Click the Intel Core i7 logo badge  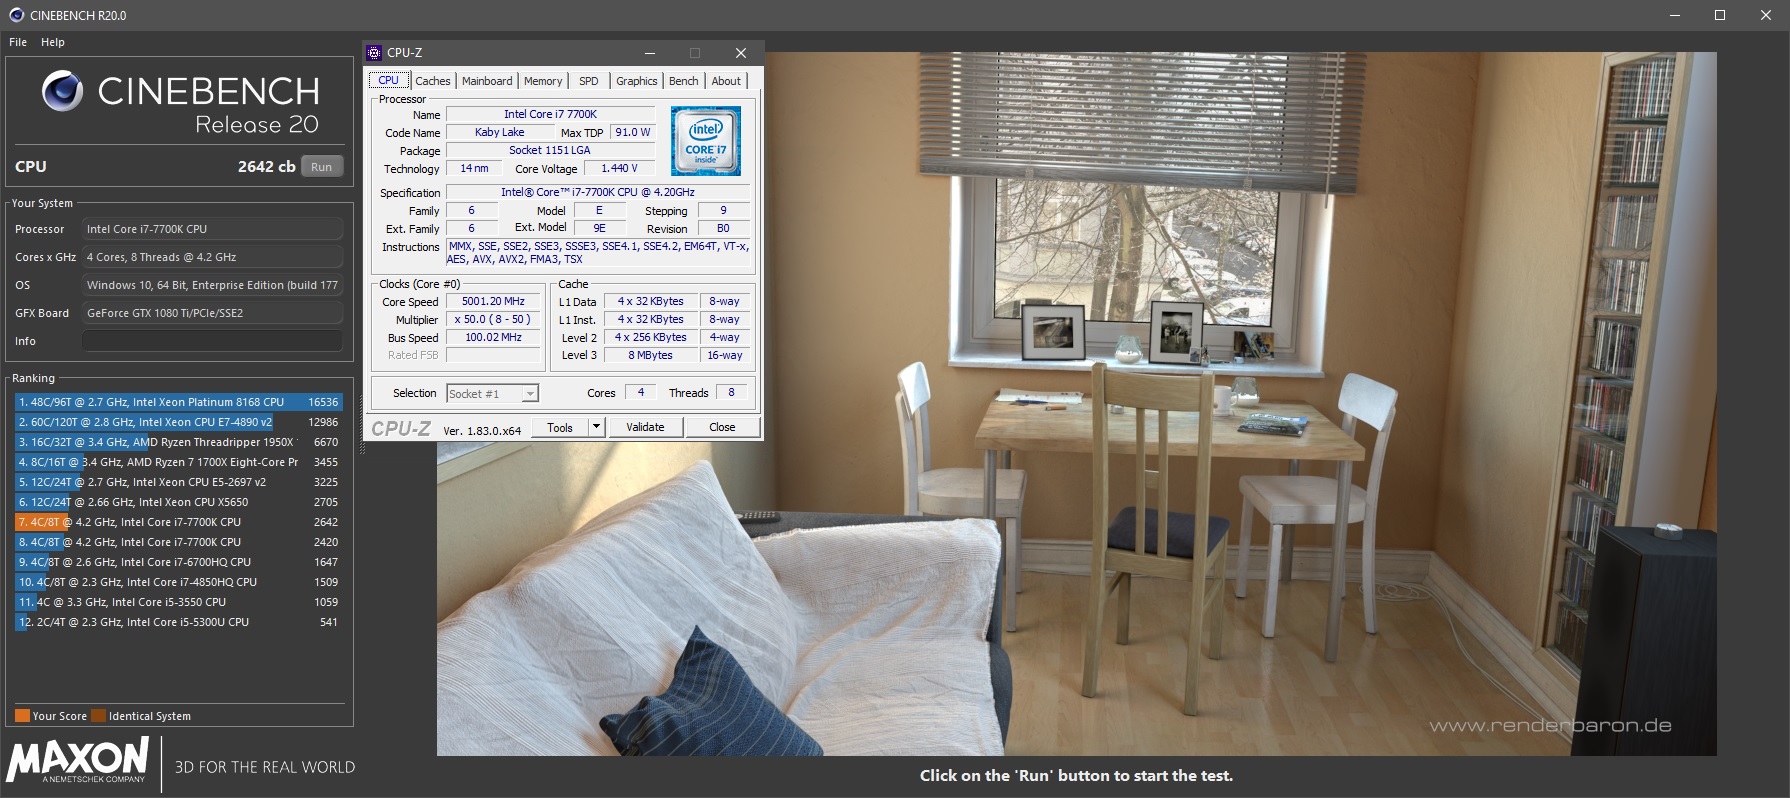(706, 141)
